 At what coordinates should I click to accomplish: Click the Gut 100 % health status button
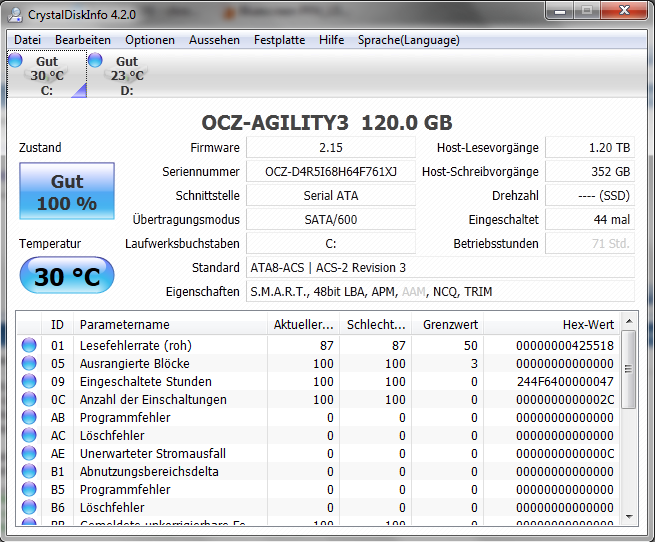(x=67, y=191)
